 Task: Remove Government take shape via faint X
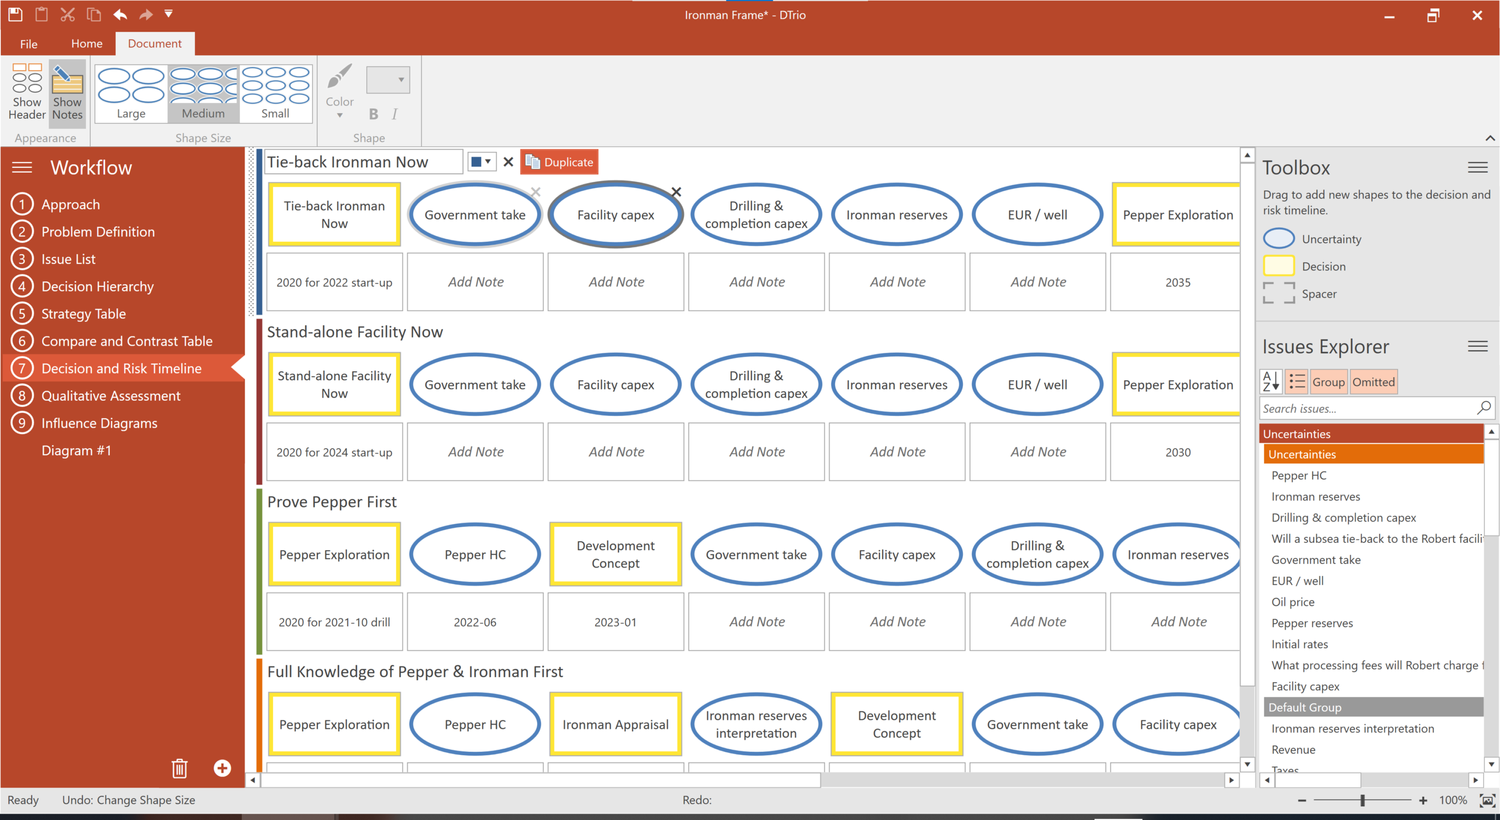pyautogui.click(x=536, y=192)
